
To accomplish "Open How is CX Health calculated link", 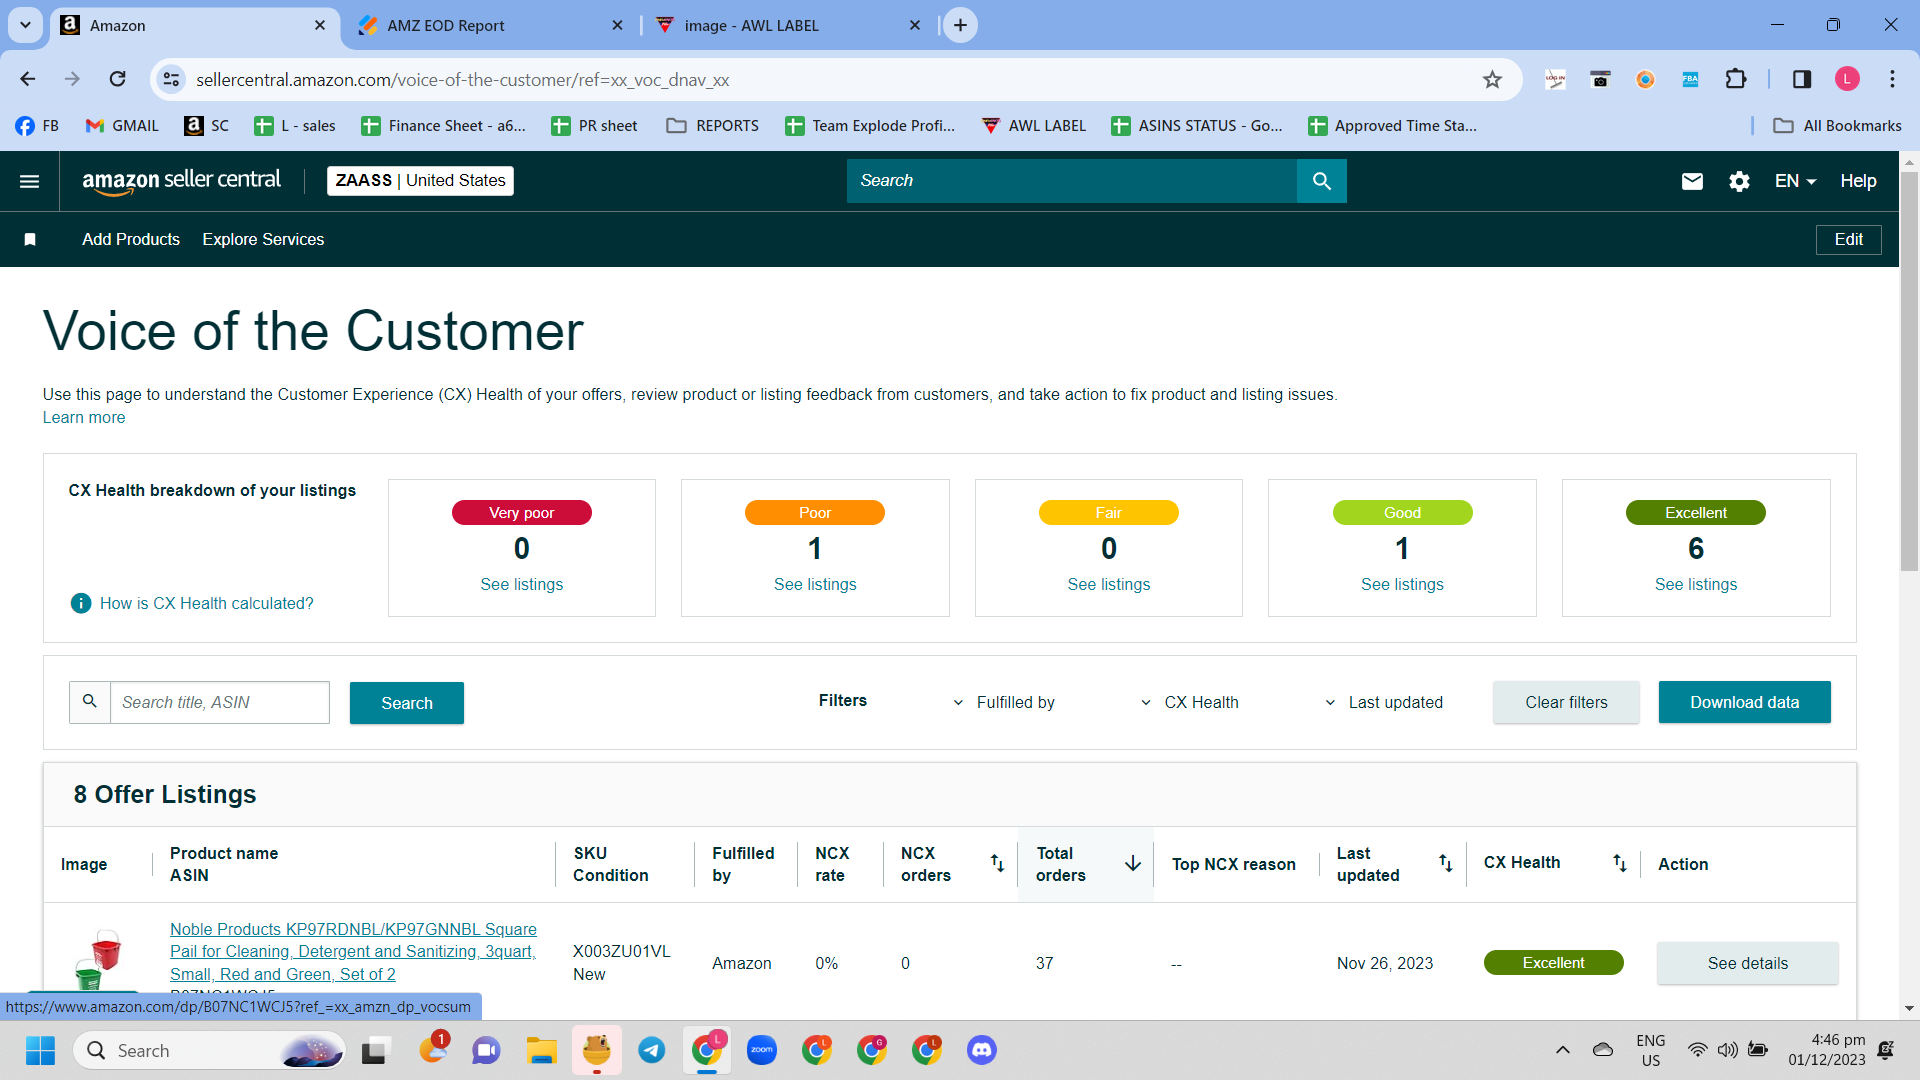I will click(206, 603).
